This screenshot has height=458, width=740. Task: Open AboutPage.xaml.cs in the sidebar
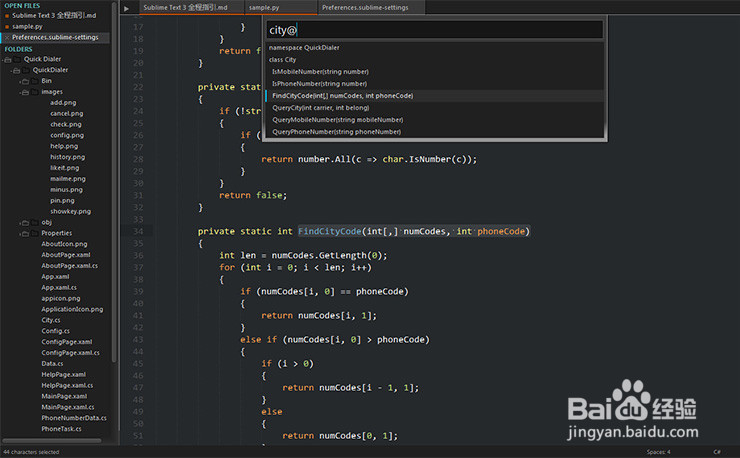coord(69,266)
